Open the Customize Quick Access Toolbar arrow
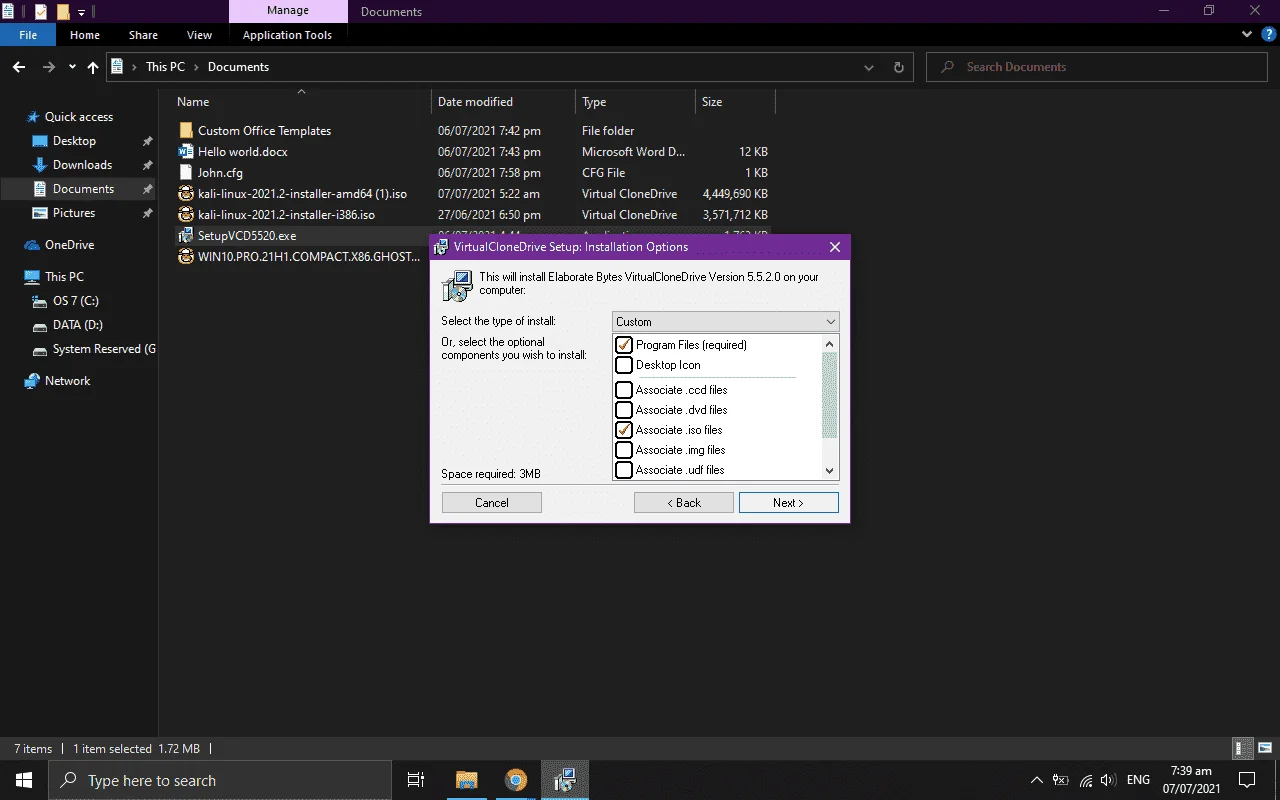Screen dimensions: 1280x800 (x=82, y=13)
